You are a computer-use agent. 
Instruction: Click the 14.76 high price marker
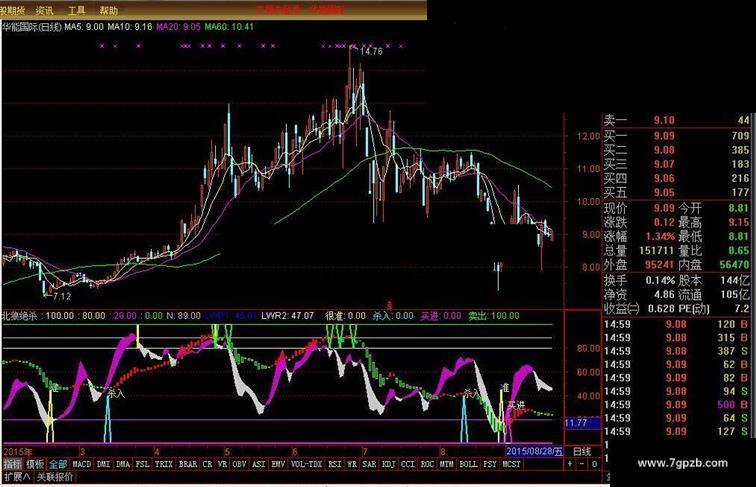[371, 51]
